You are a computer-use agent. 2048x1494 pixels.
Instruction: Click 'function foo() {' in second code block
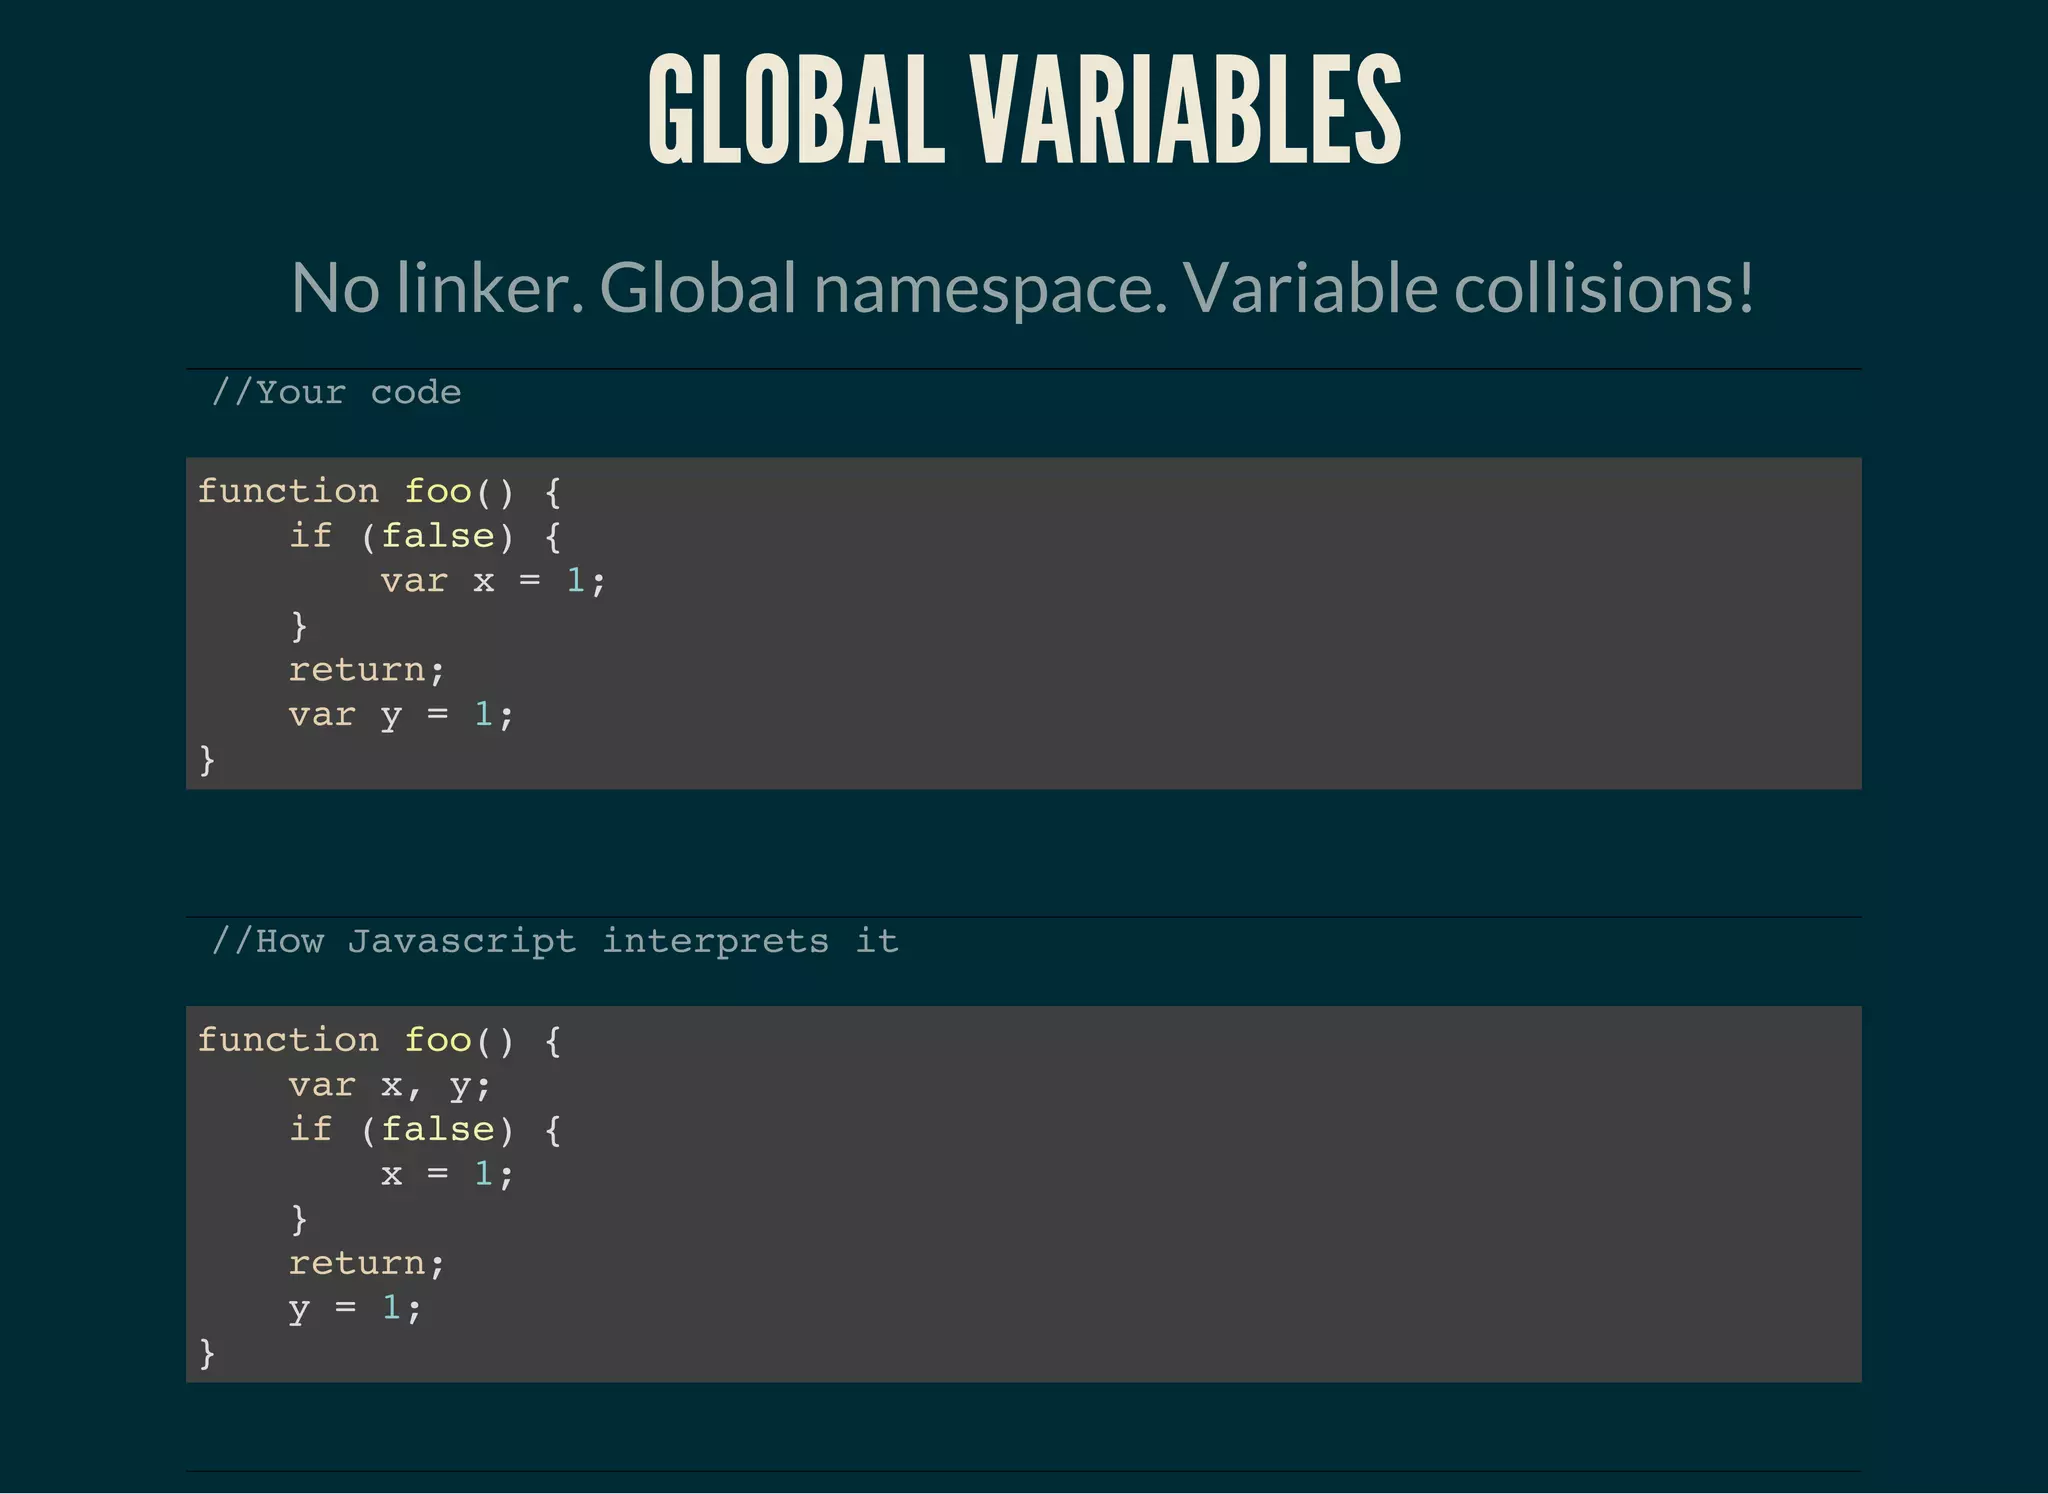(x=380, y=1040)
